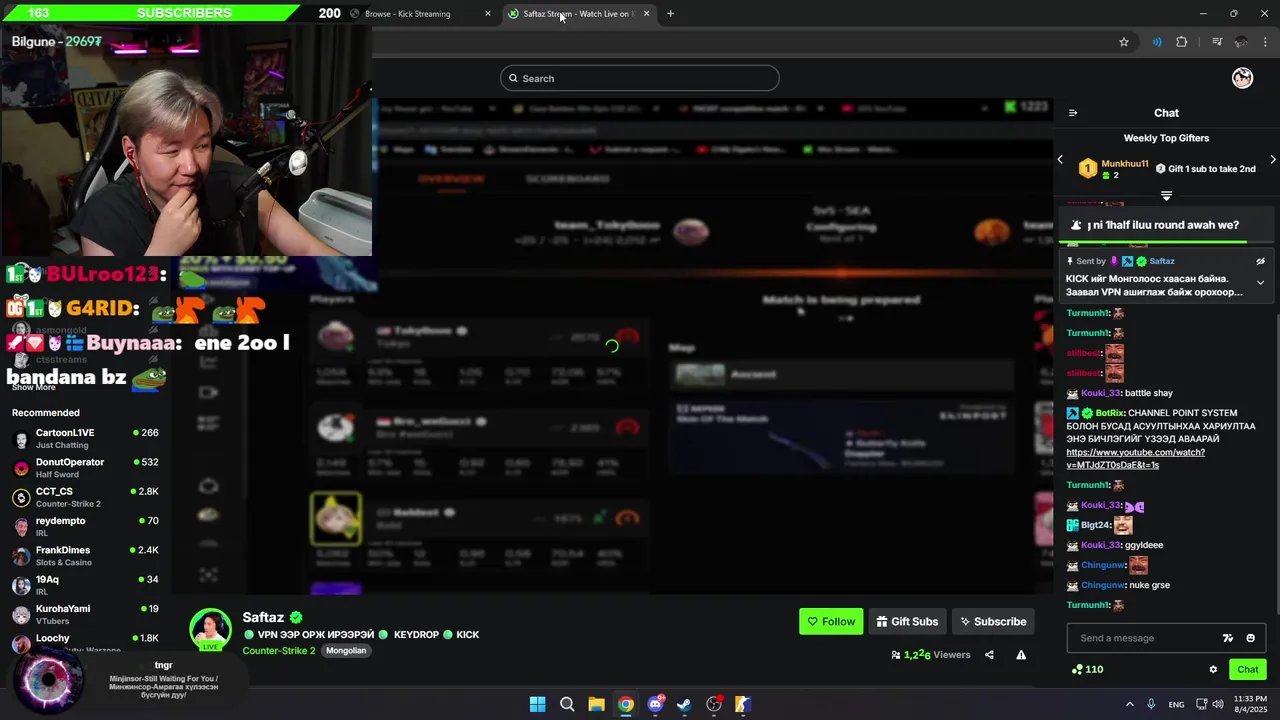The width and height of the screenshot is (1280, 720).
Task: Open the 110 channel points menu
Action: [1087, 669]
